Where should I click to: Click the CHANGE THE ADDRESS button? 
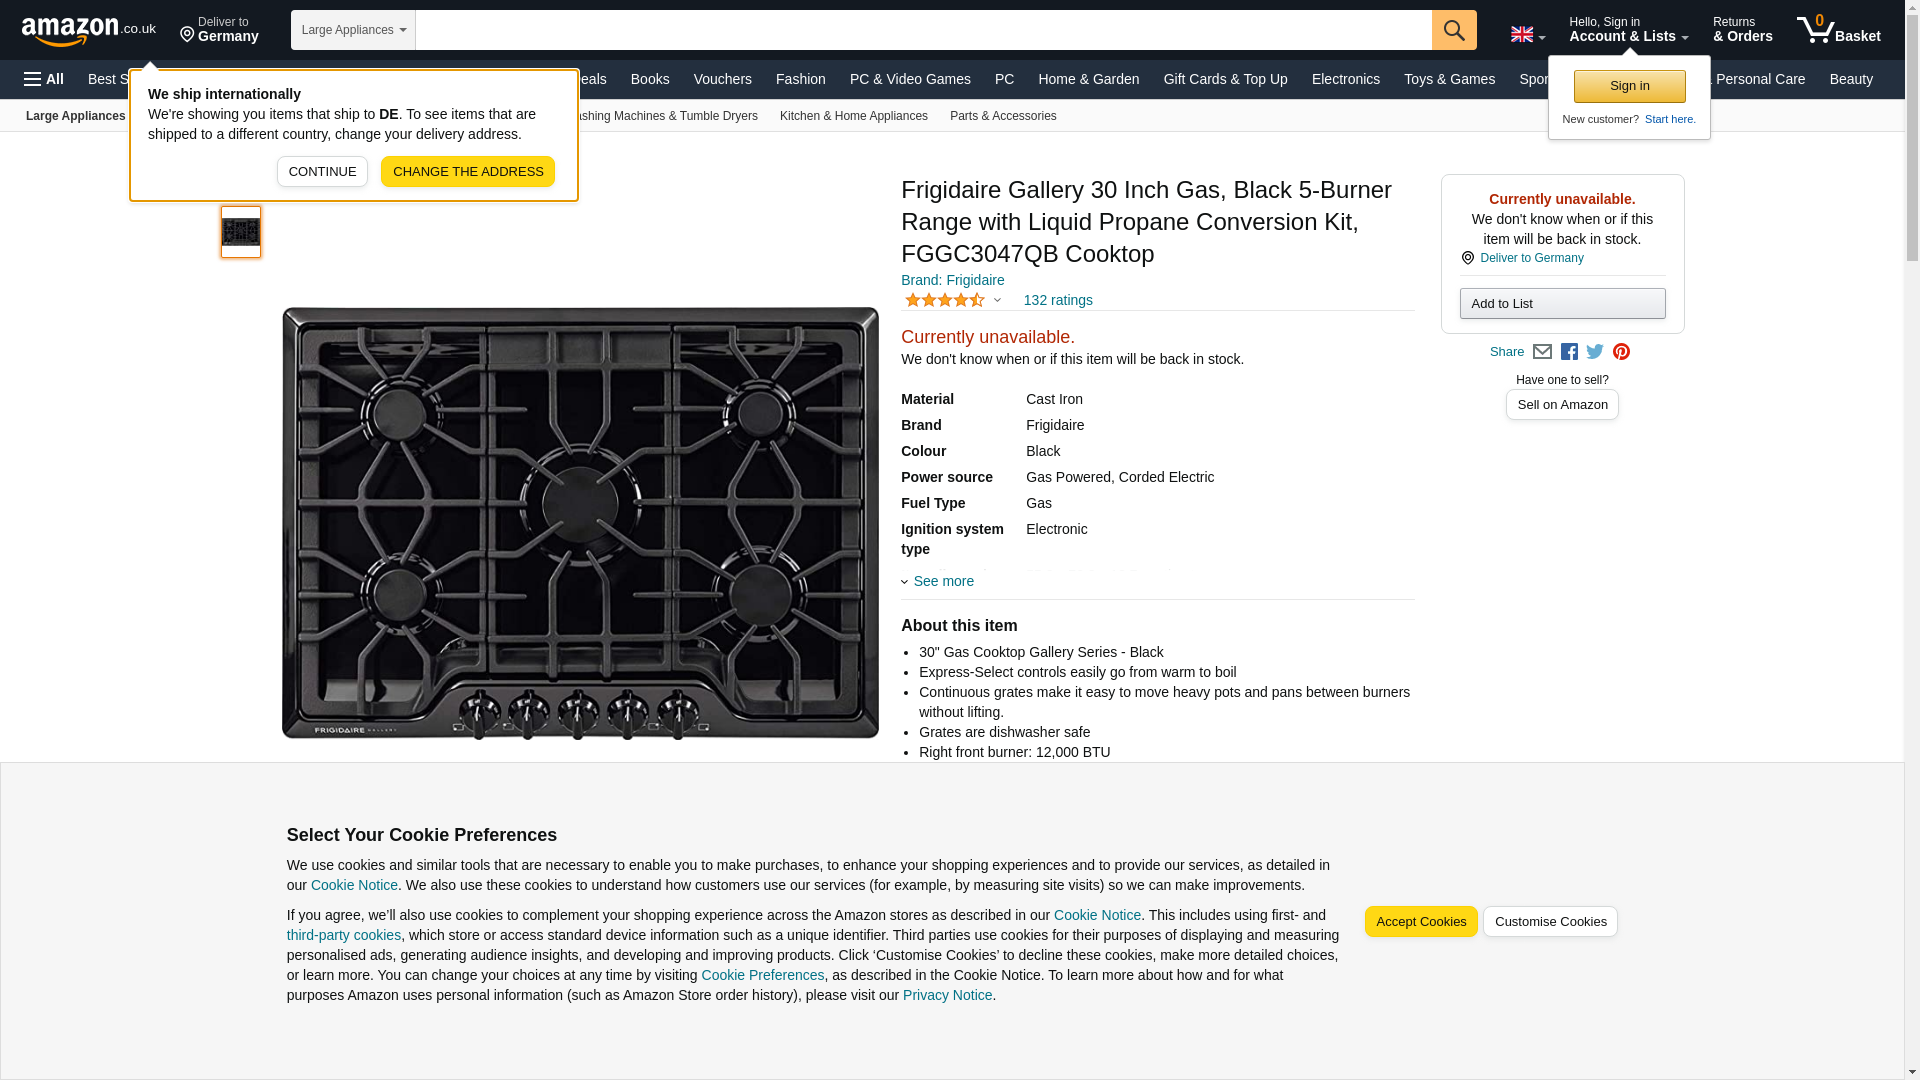pos(467,171)
